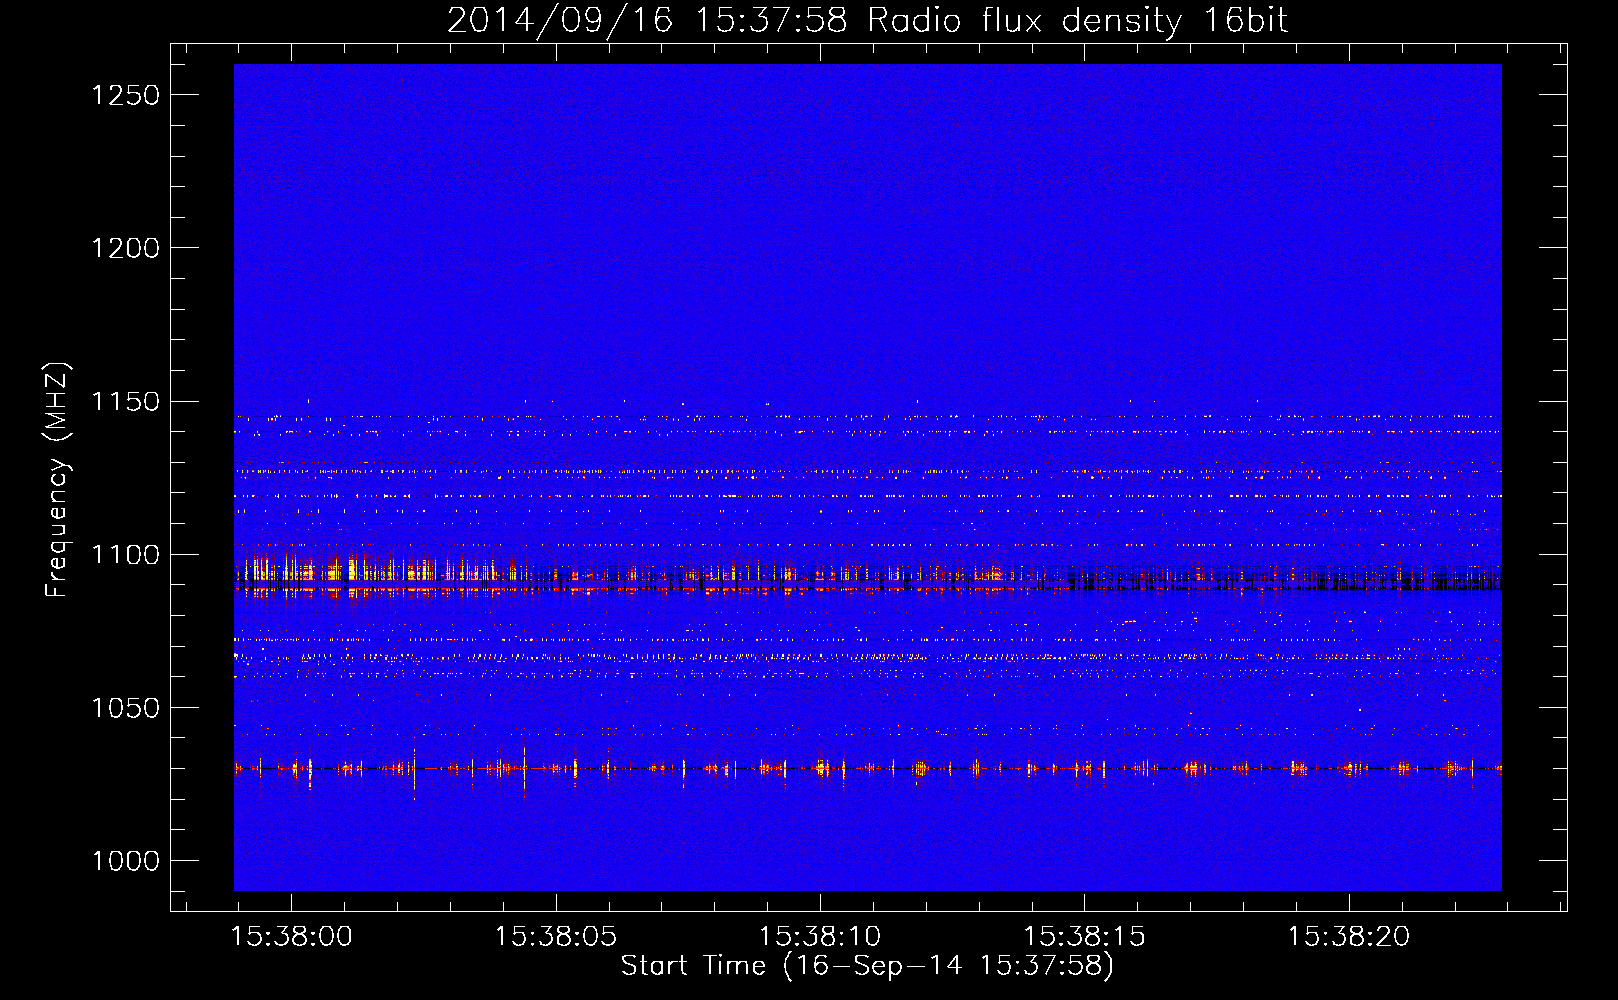Screen dimensions: 1618x1000
Task: Click the 15:38:10 time tick label
Action: pyautogui.click(x=820, y=937)
